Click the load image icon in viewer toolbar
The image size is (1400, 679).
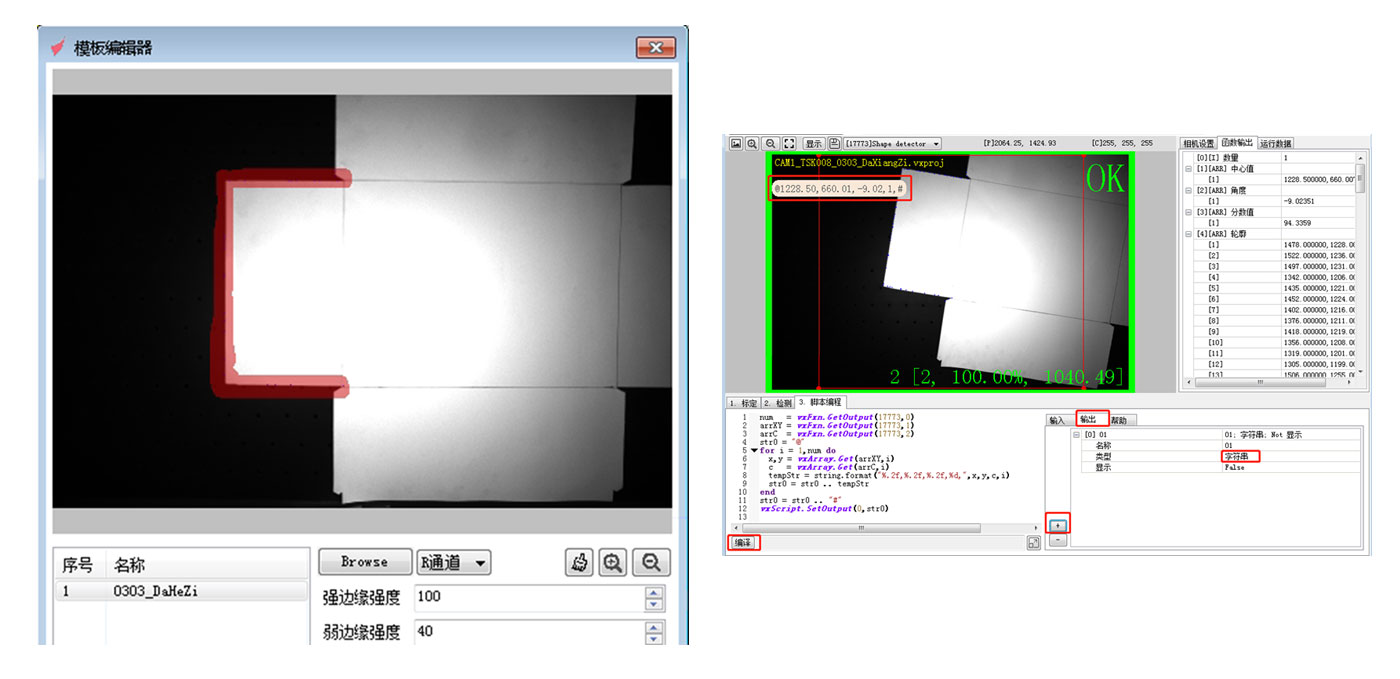[x=735, y=144]
